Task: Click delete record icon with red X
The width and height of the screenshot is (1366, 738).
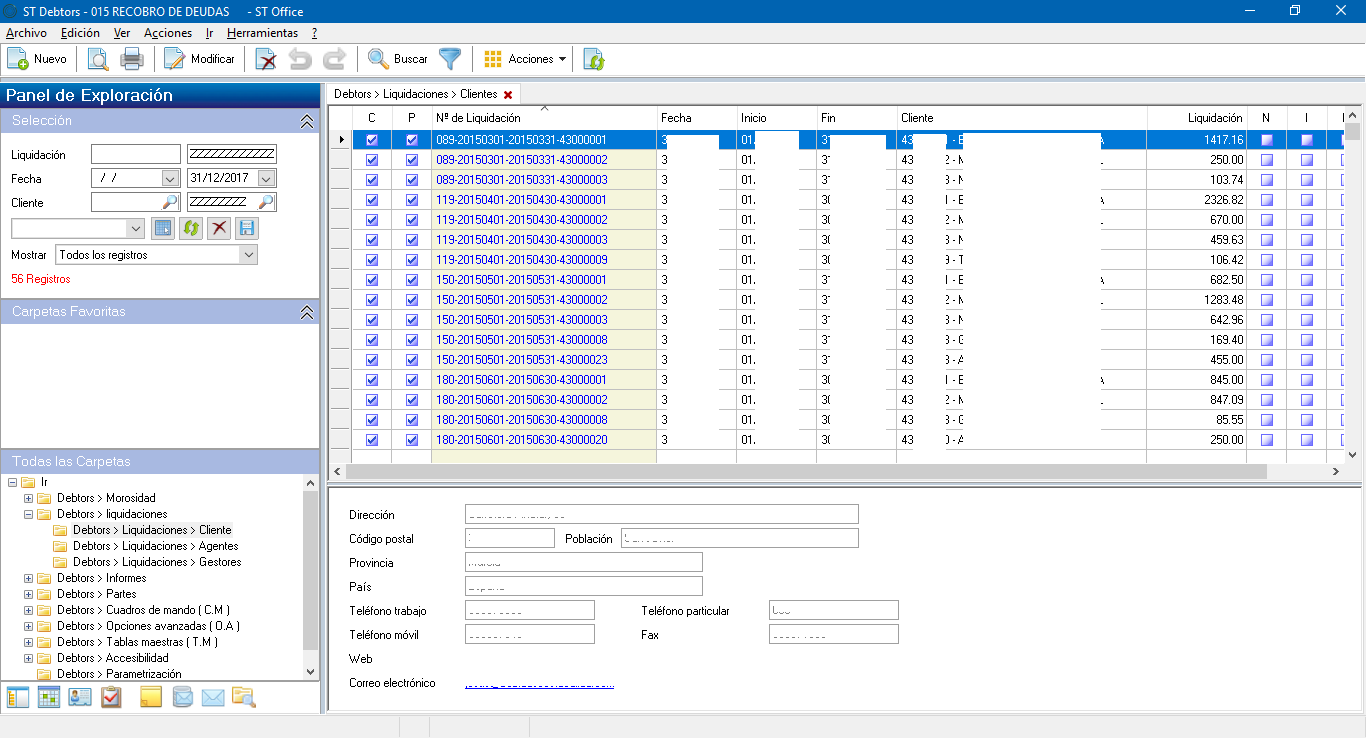Action: click(266, 59)
